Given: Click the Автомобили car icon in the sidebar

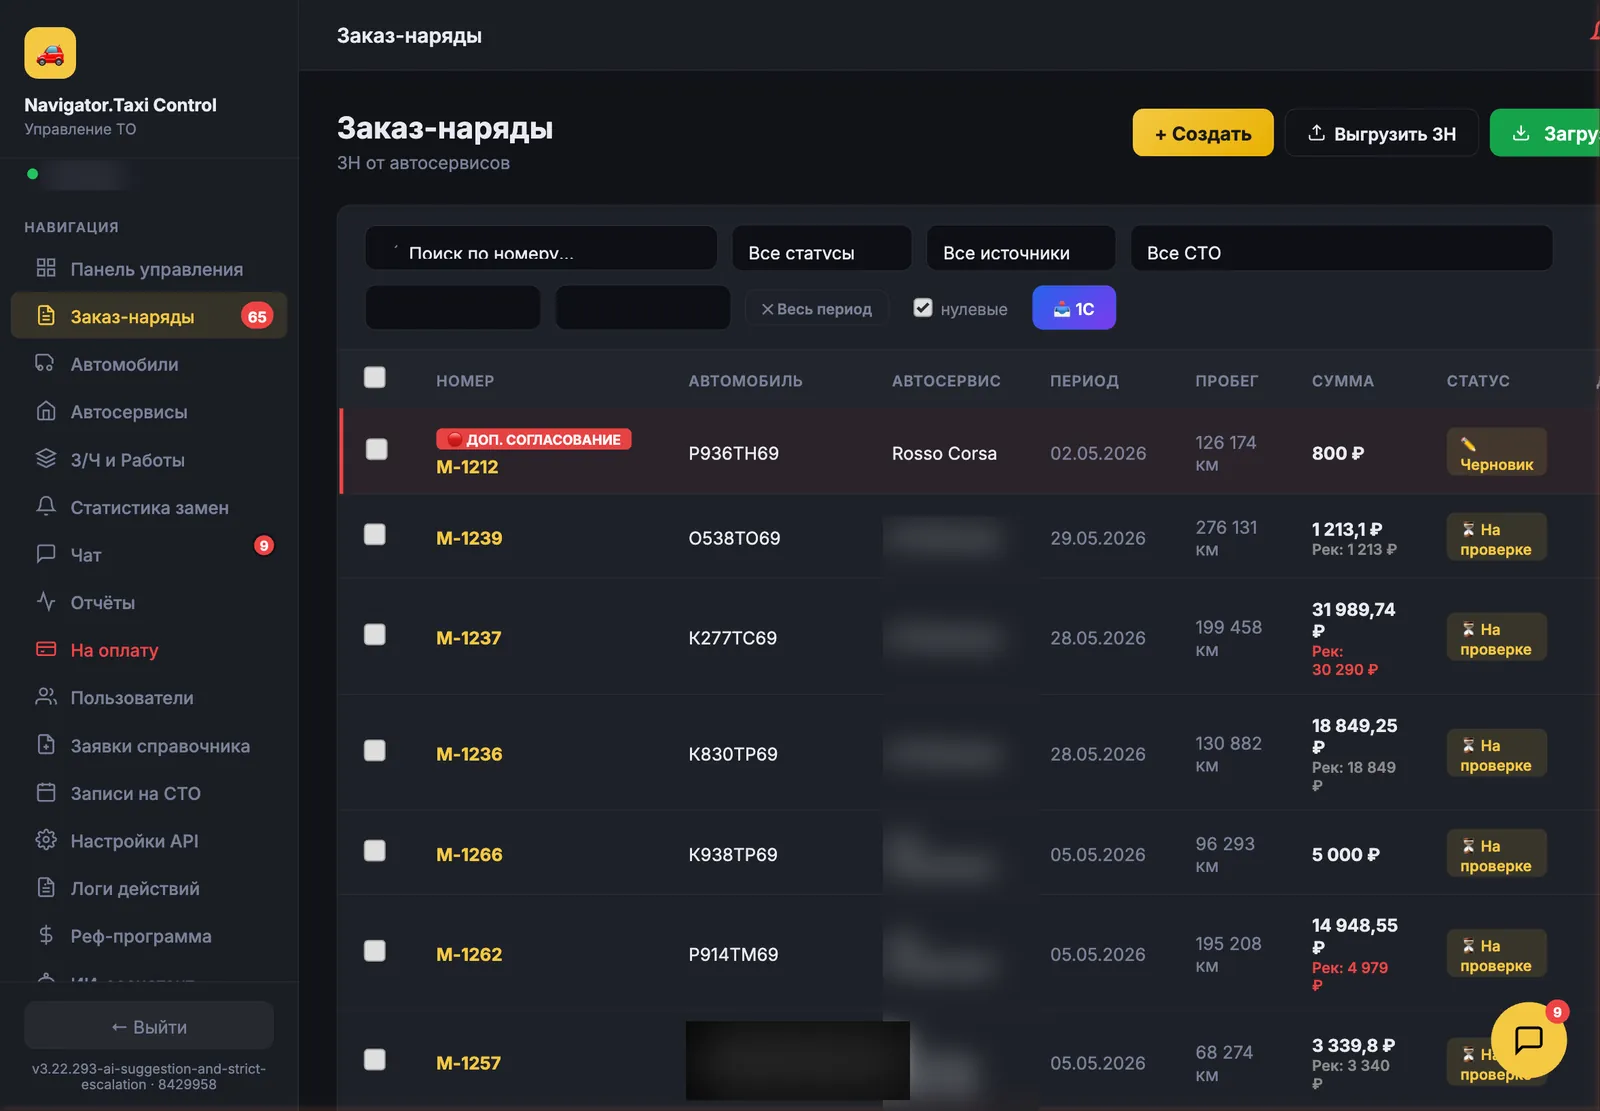Looking at the screenshot, I should [46, 364].
